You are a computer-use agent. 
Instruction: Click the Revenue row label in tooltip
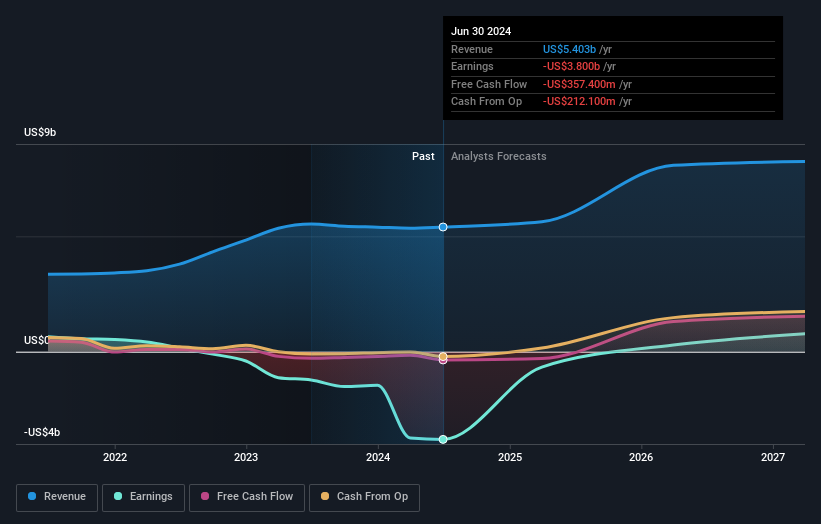pyautogui.click(x=472, y=49)
